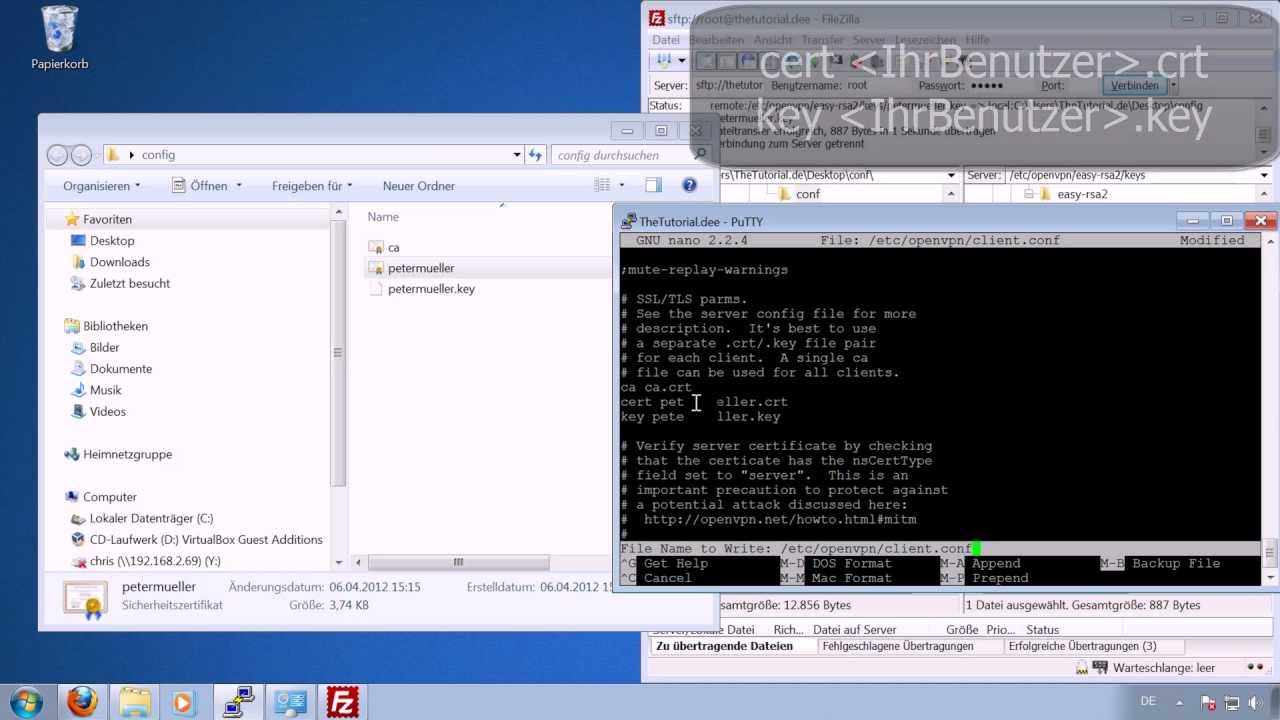The image size is (1280, 720).
Task: Open the Datei menu in FileZilla
Action: (x=665, y=40)
